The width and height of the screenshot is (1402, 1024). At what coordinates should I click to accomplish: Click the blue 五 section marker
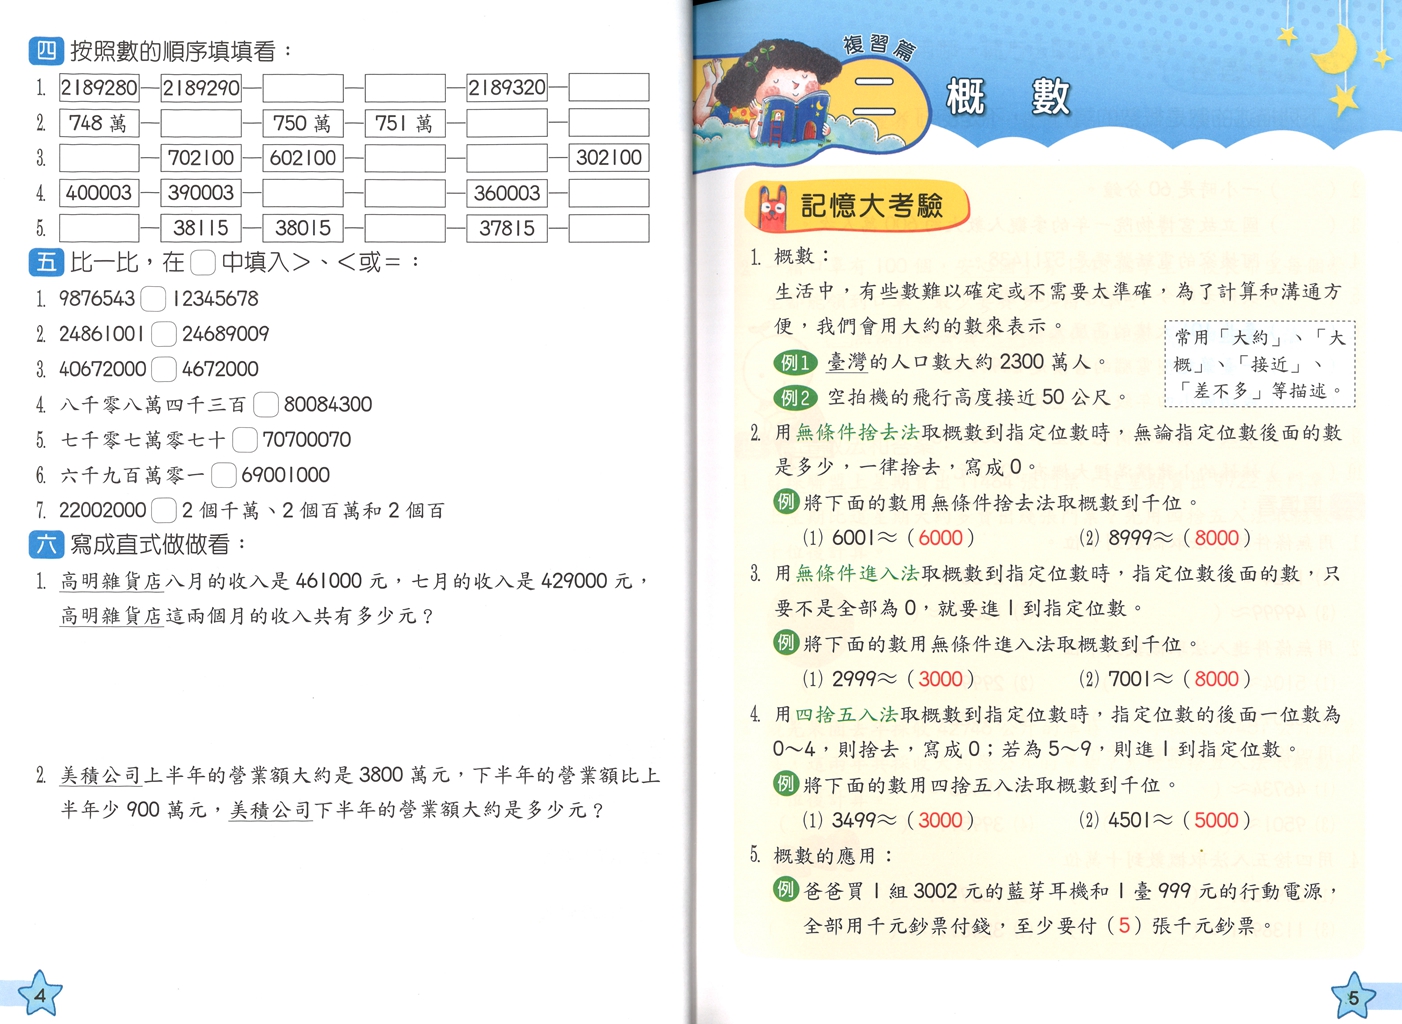(x=46, y=263)
